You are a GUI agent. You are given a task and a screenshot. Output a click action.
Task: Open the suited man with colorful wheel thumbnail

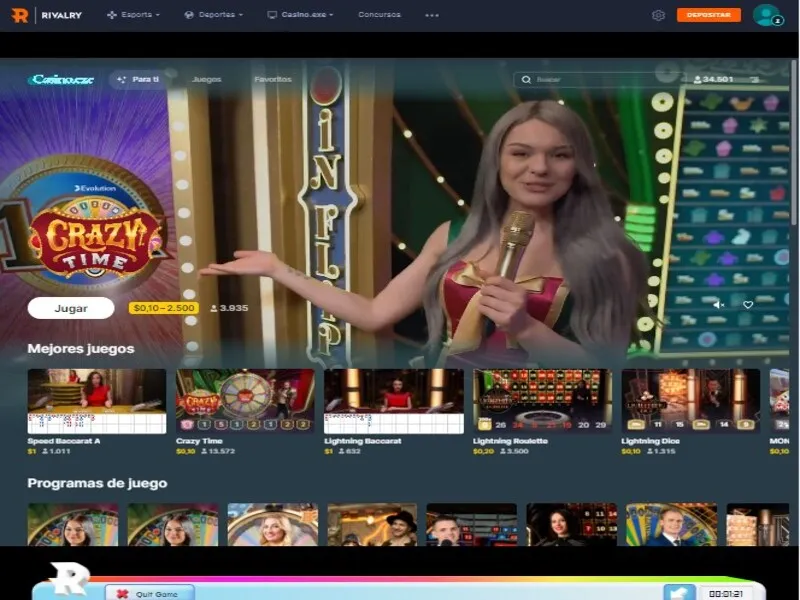coord(671,524)
